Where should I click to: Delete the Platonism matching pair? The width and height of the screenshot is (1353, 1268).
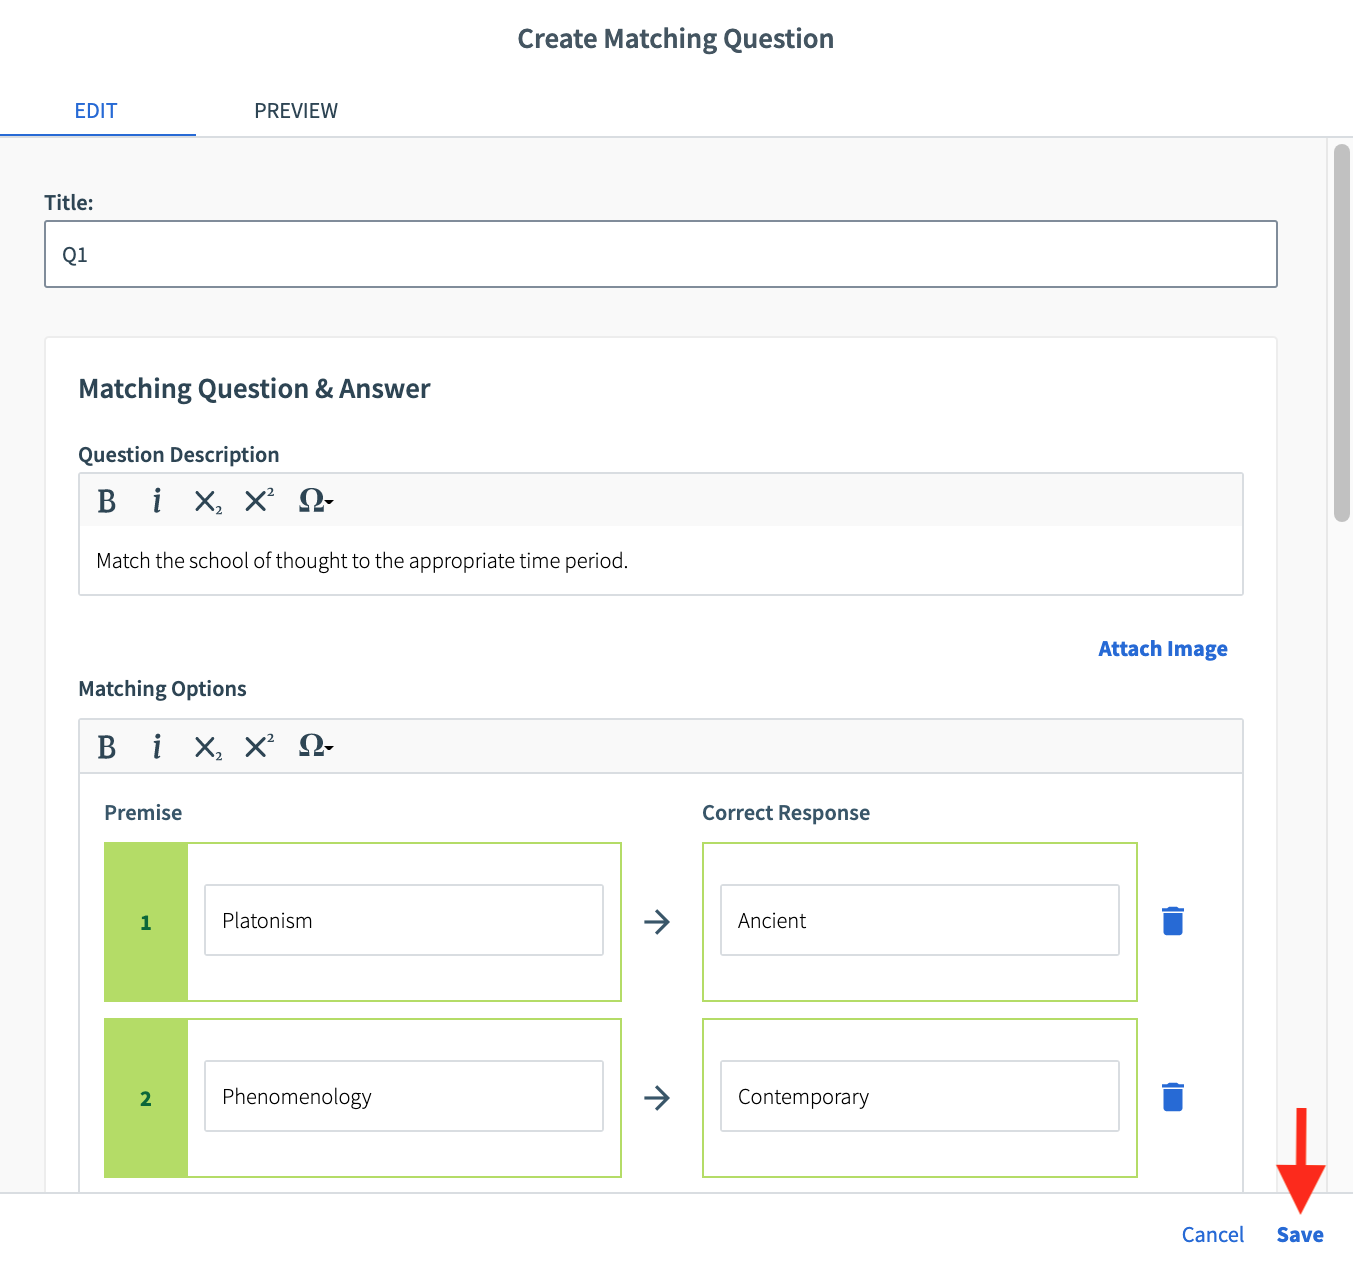1173,921
